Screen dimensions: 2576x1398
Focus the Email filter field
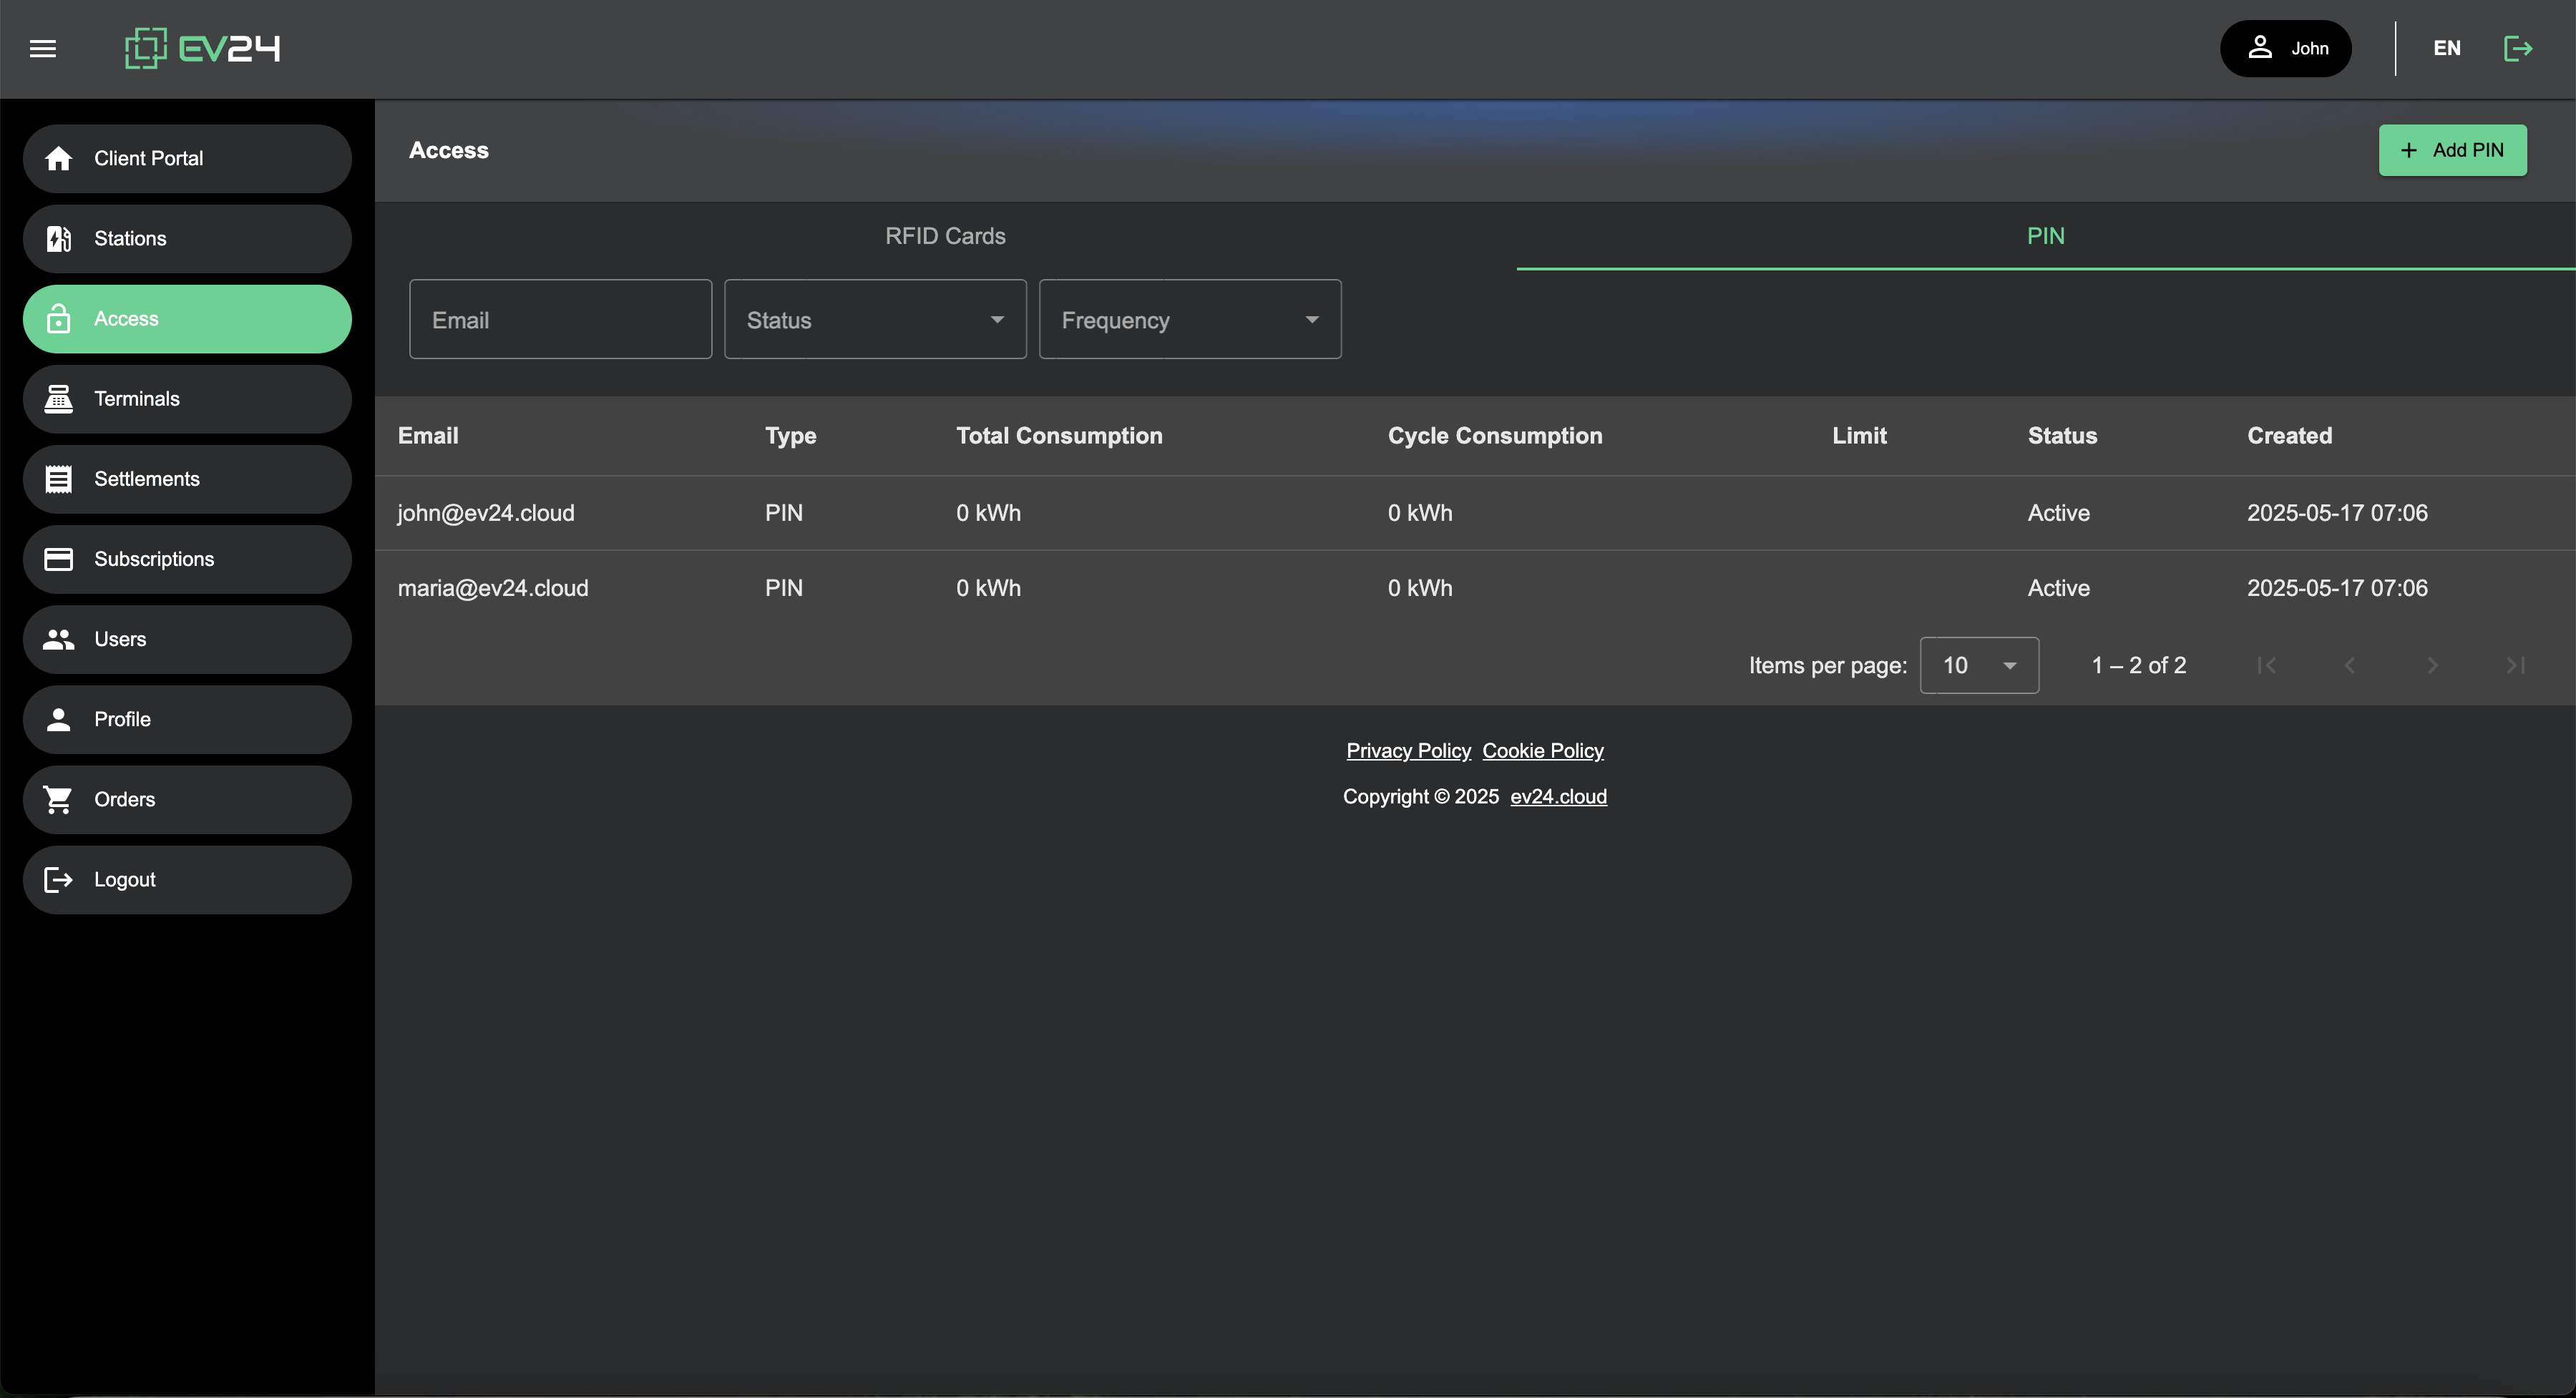[x=560, y=320]
